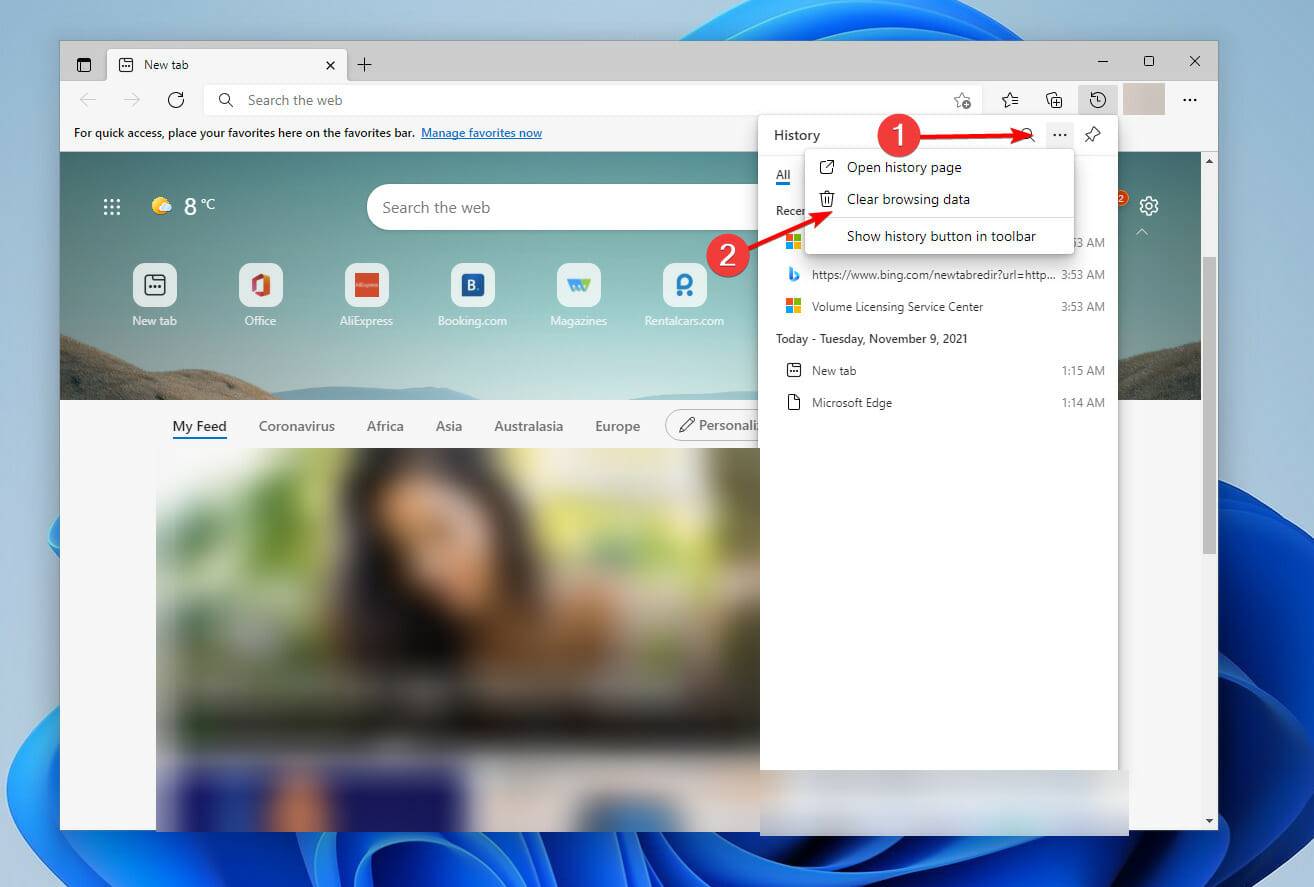Switch to the Australasia feed tab

pos(528,426)
